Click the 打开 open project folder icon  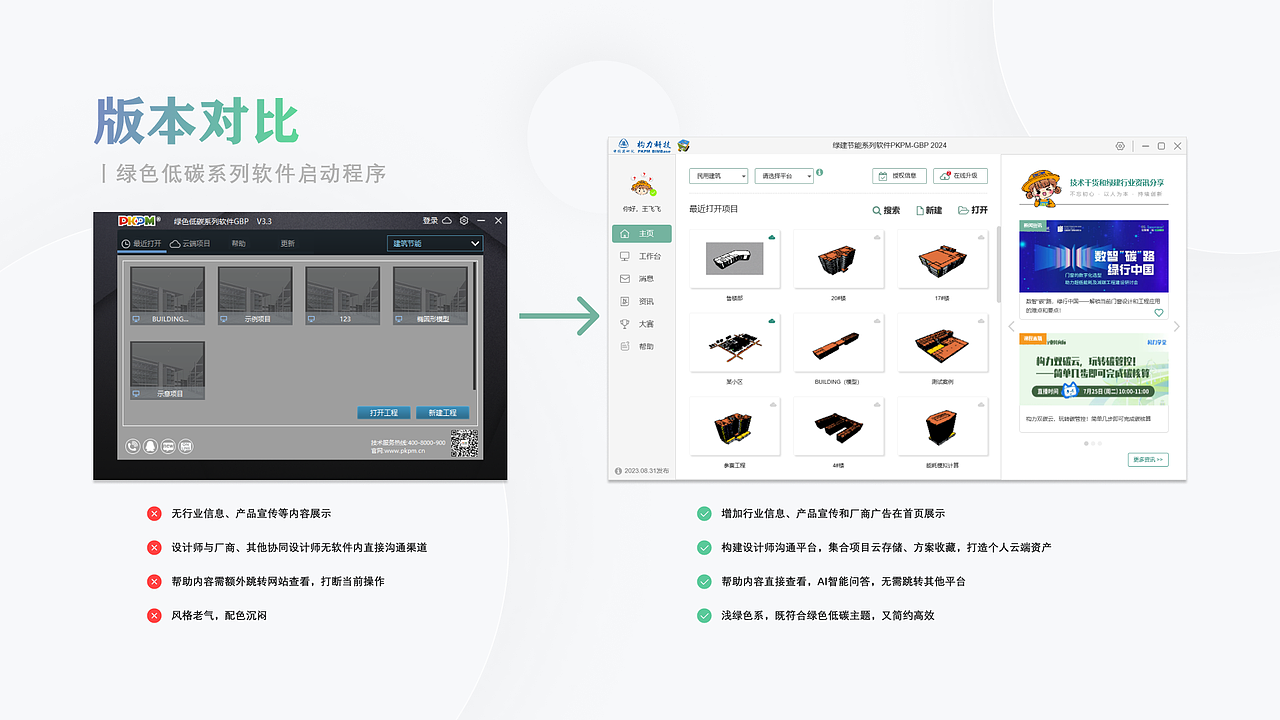963,211
